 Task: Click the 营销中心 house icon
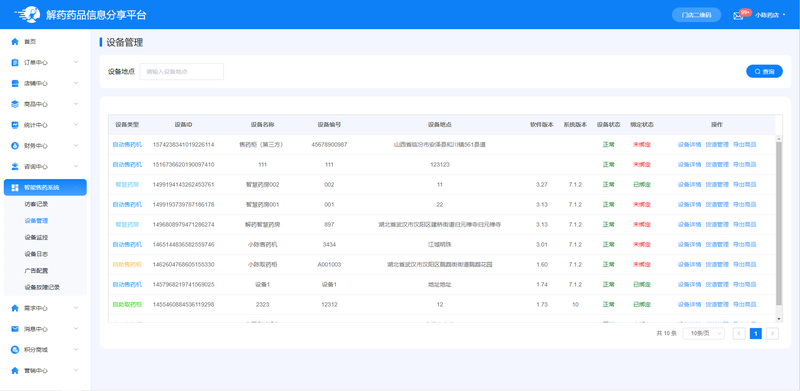point(15,371)
